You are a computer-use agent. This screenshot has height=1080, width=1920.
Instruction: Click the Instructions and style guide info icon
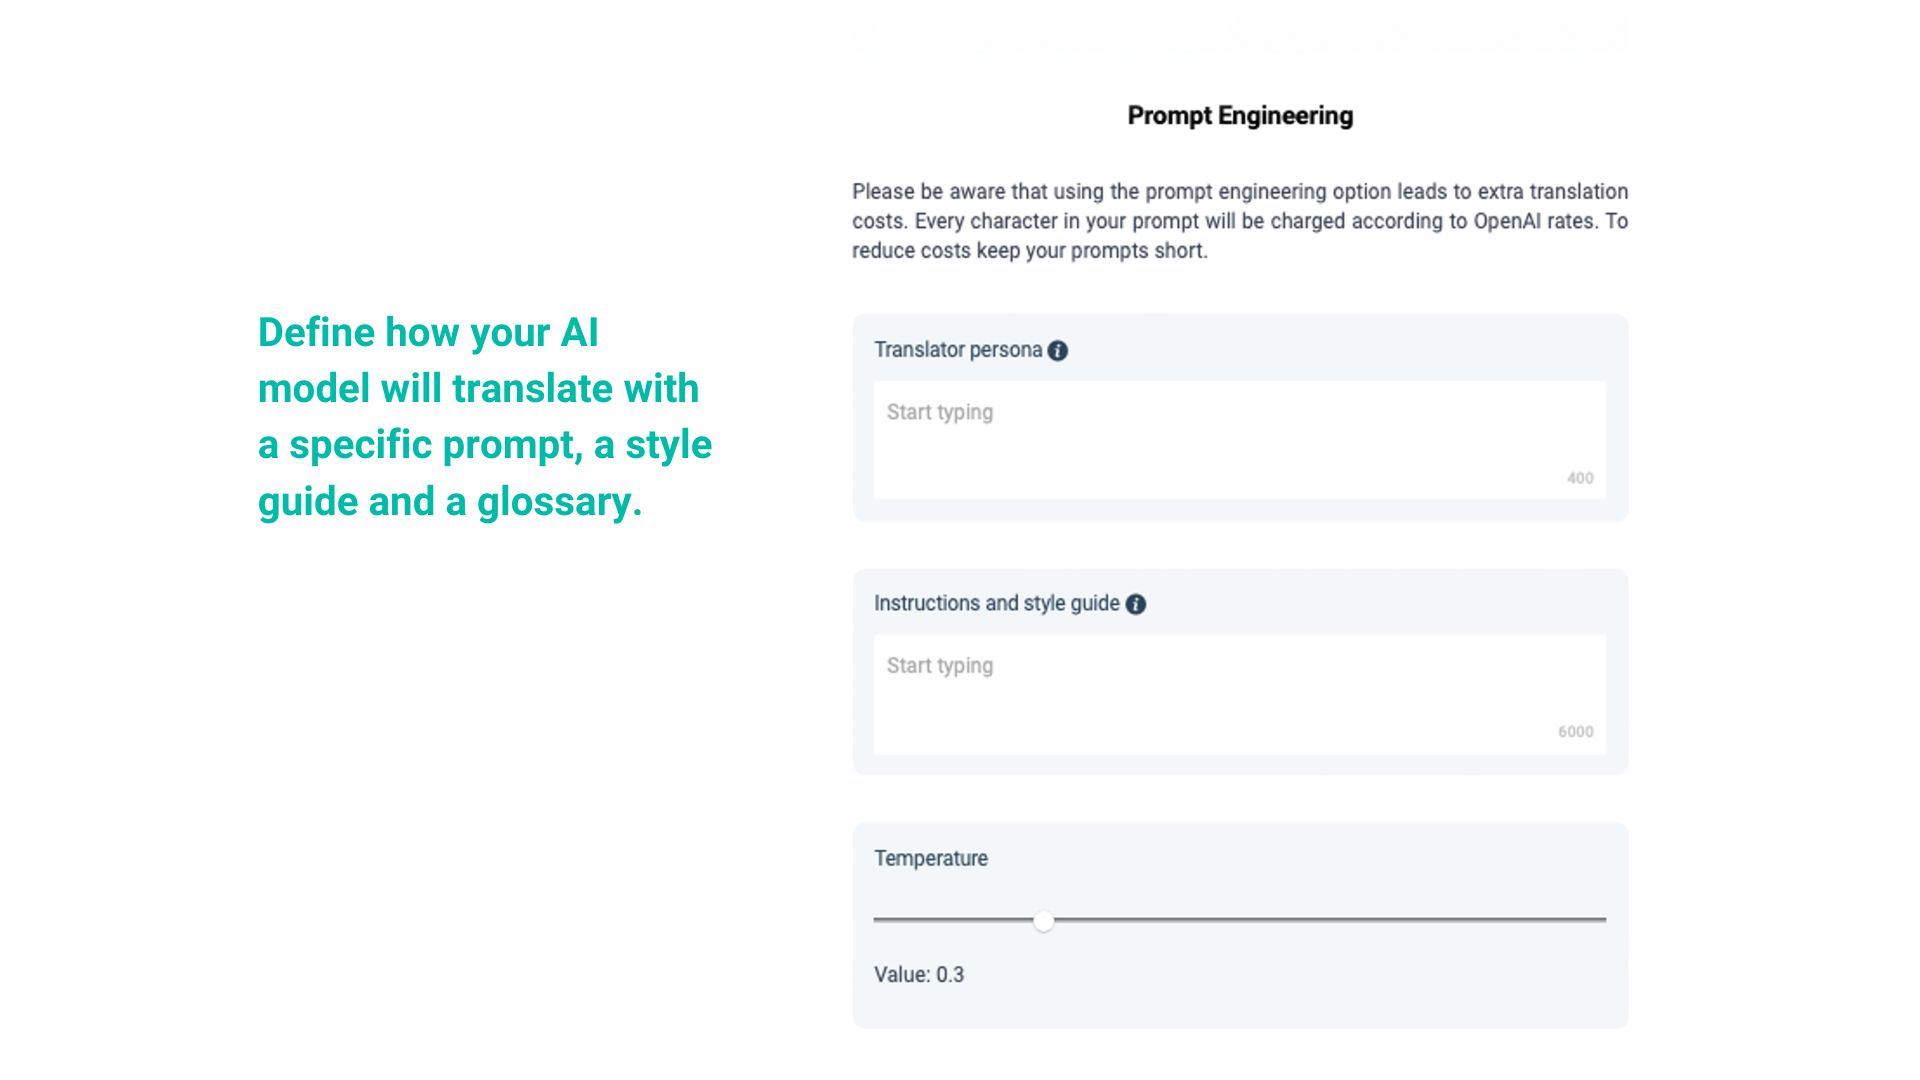(1136, 604)
